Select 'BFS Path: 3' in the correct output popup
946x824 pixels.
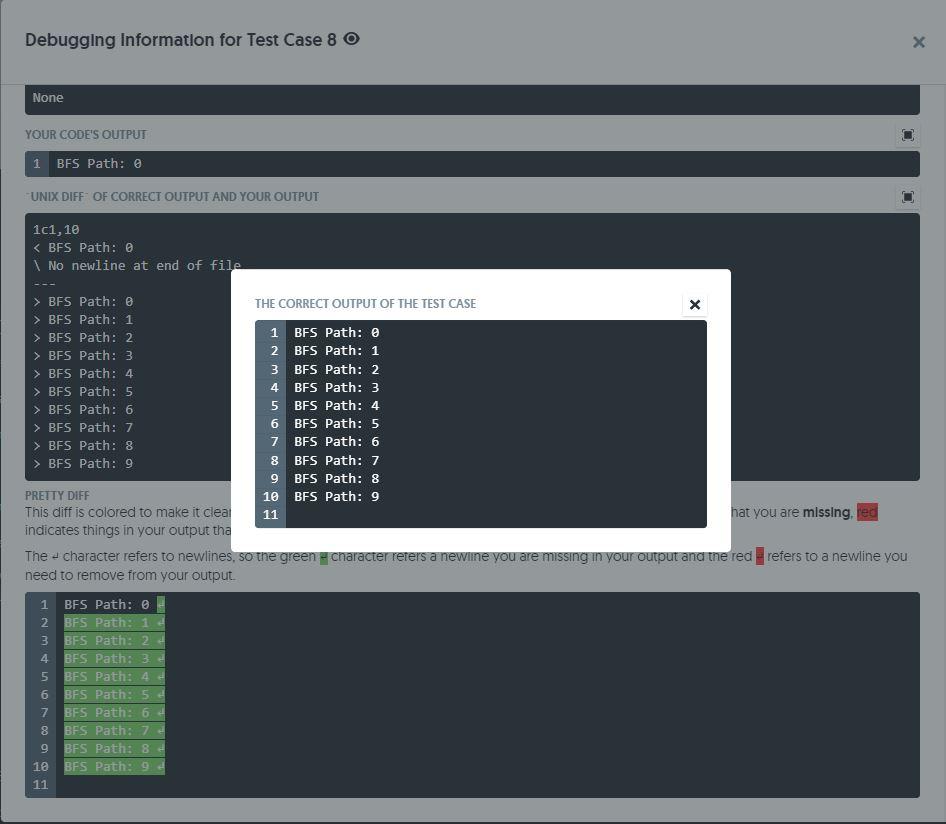(337, 388)
